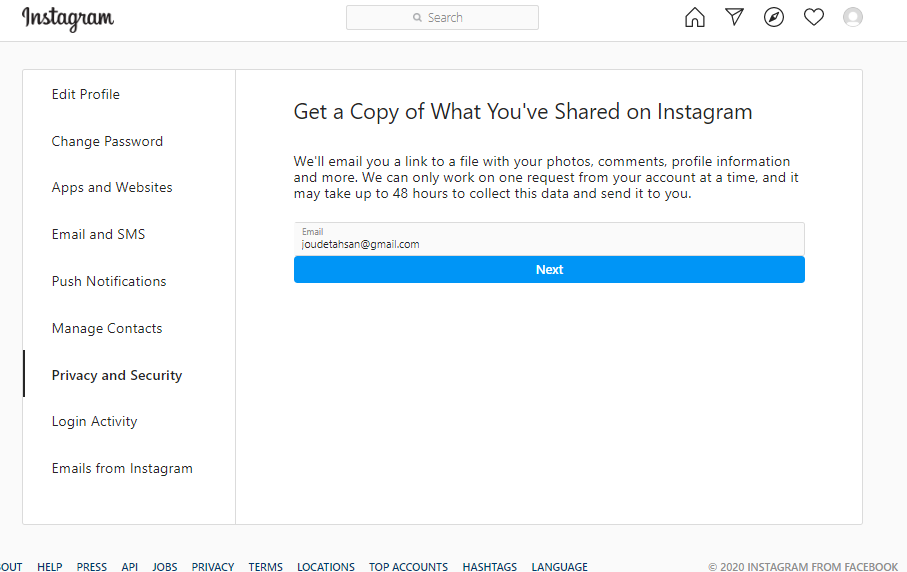Click the Instagram logo
The width and height of the screenshot is (907, 572).
click(68, 19)
